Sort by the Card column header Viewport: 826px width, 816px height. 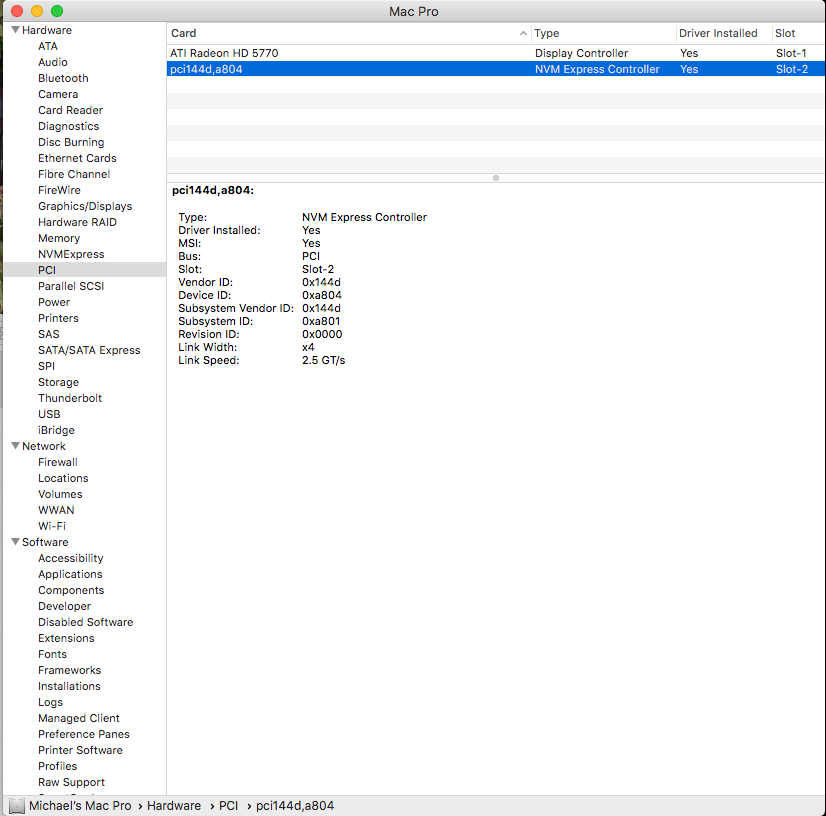point(349,33)
